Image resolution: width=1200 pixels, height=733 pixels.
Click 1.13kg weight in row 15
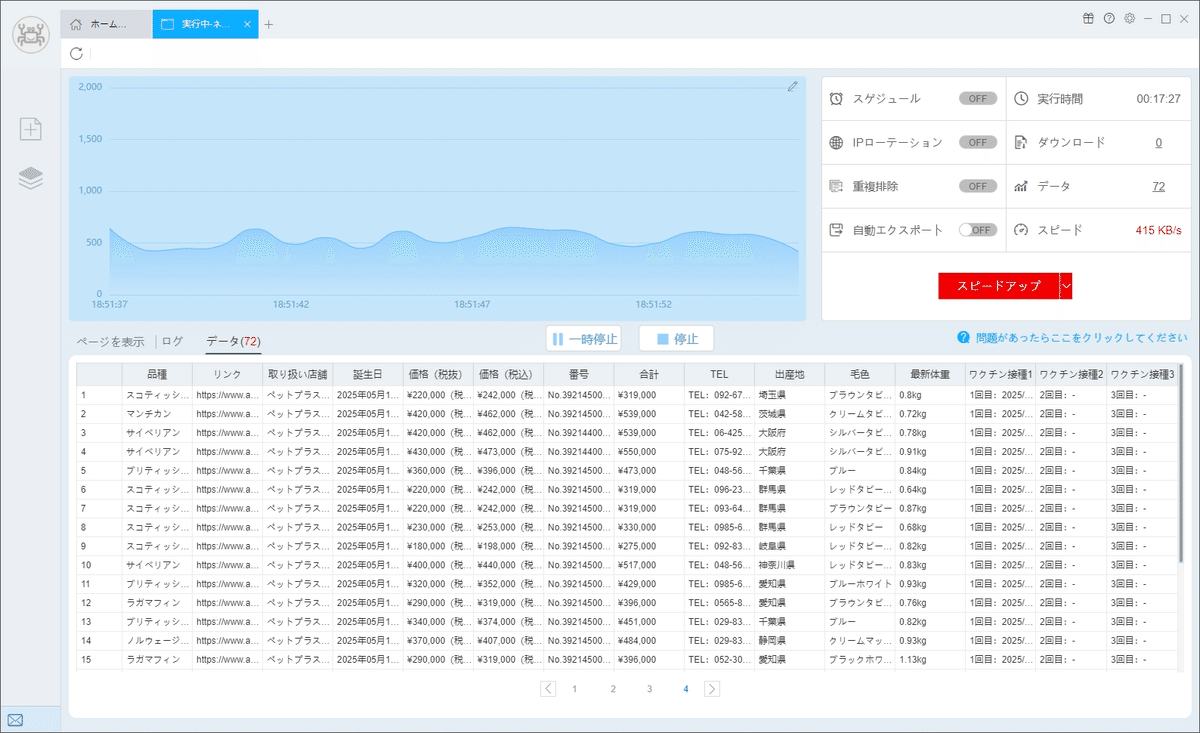915,660
